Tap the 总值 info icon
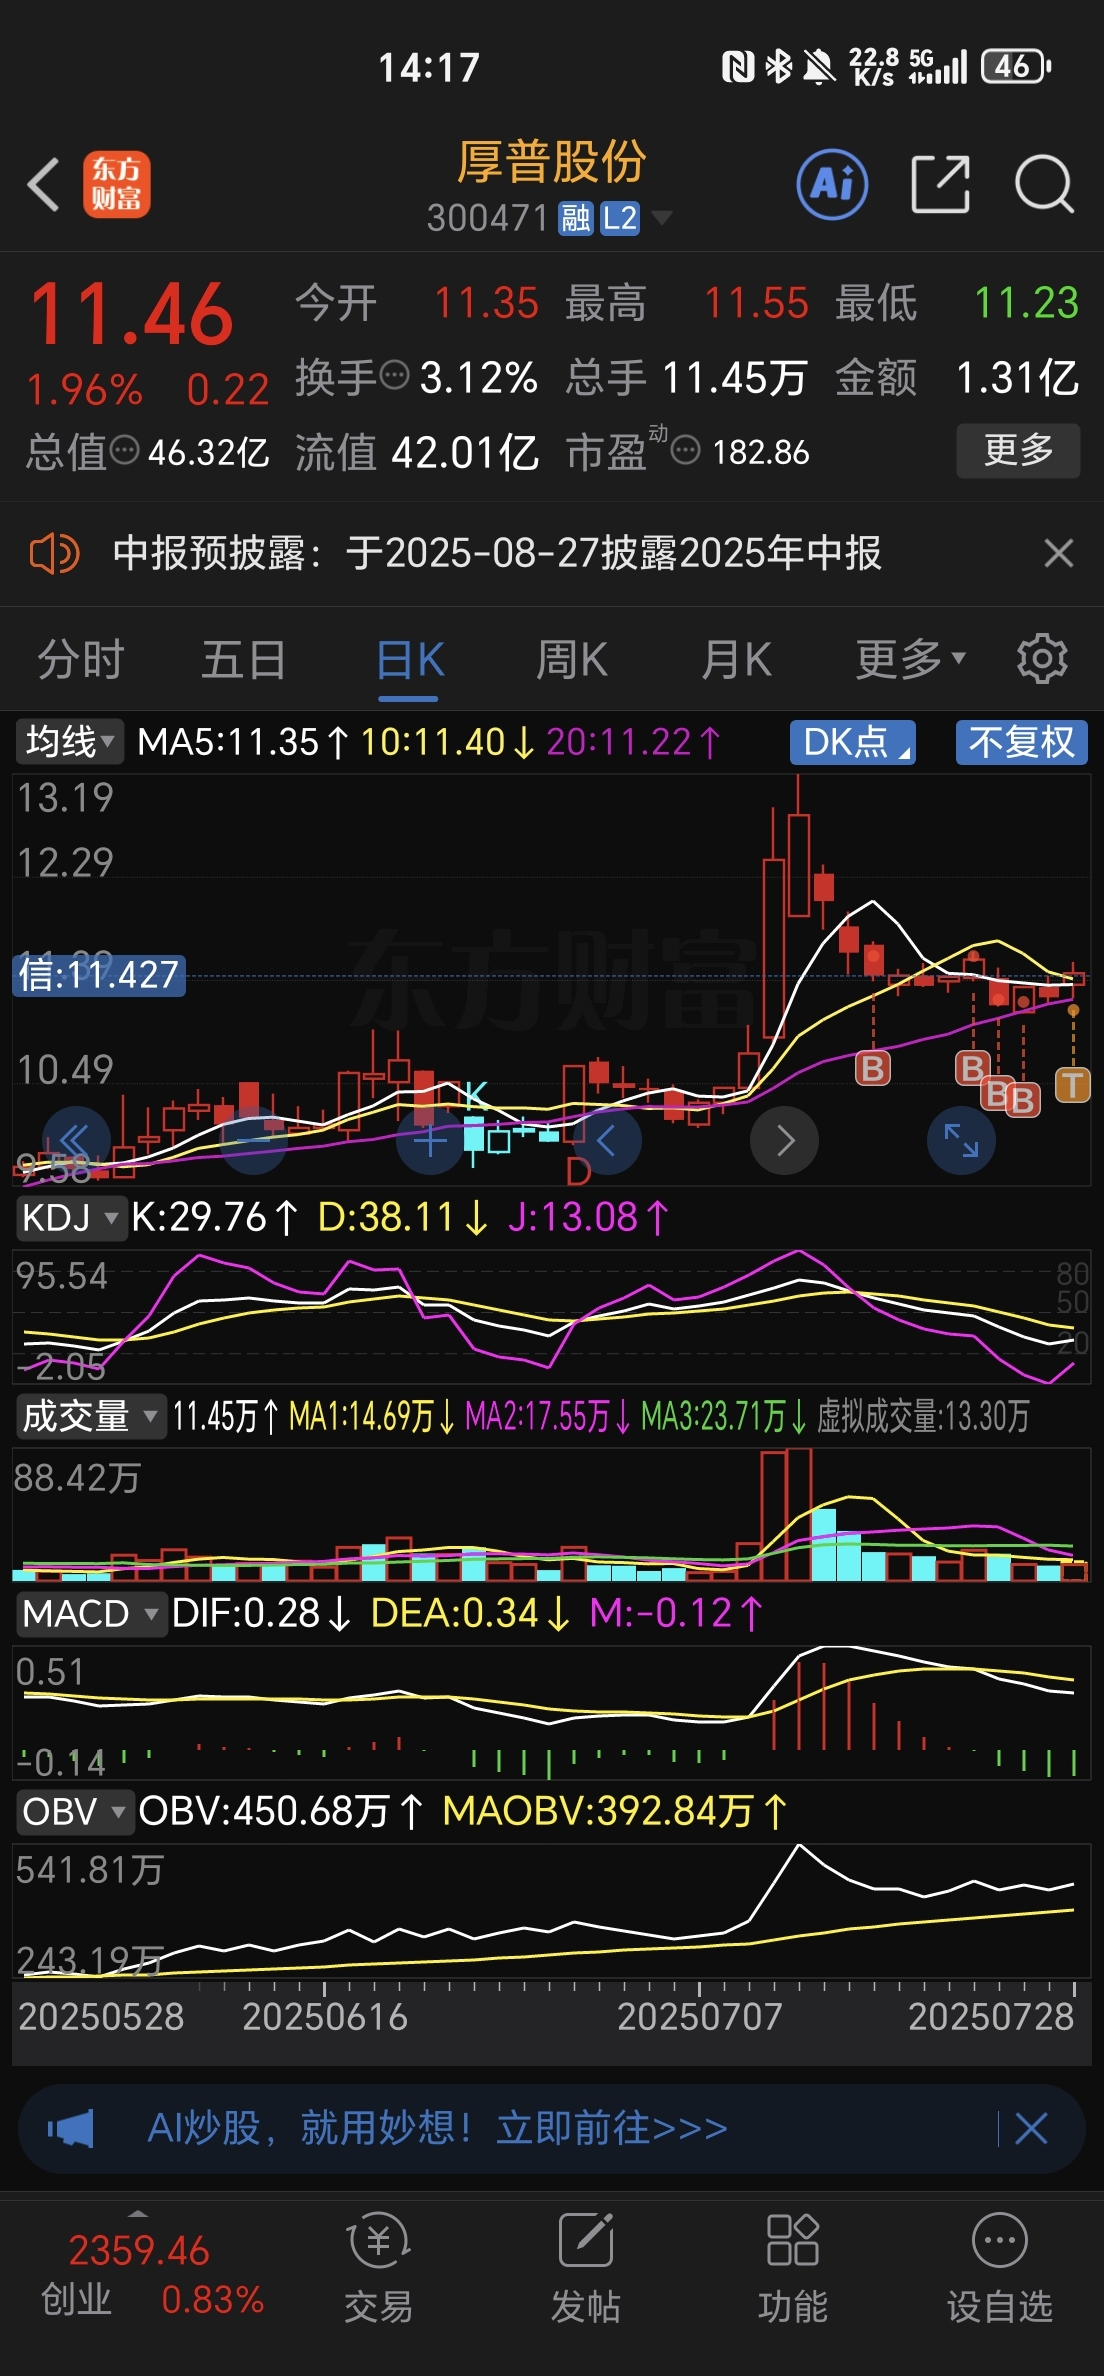This screenshot has height=2376, width=1104. 124,451
